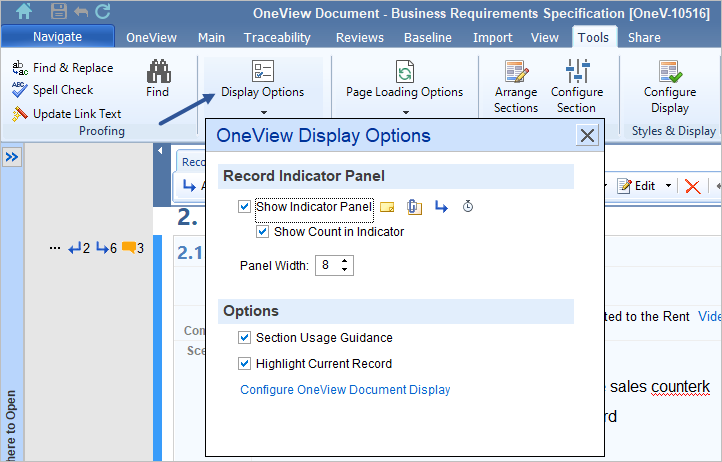The height and width of the screenshot is (462, 722).
Task: Toggle the Show Indicator Panel checkbox
Action: [x=244, y=206]
